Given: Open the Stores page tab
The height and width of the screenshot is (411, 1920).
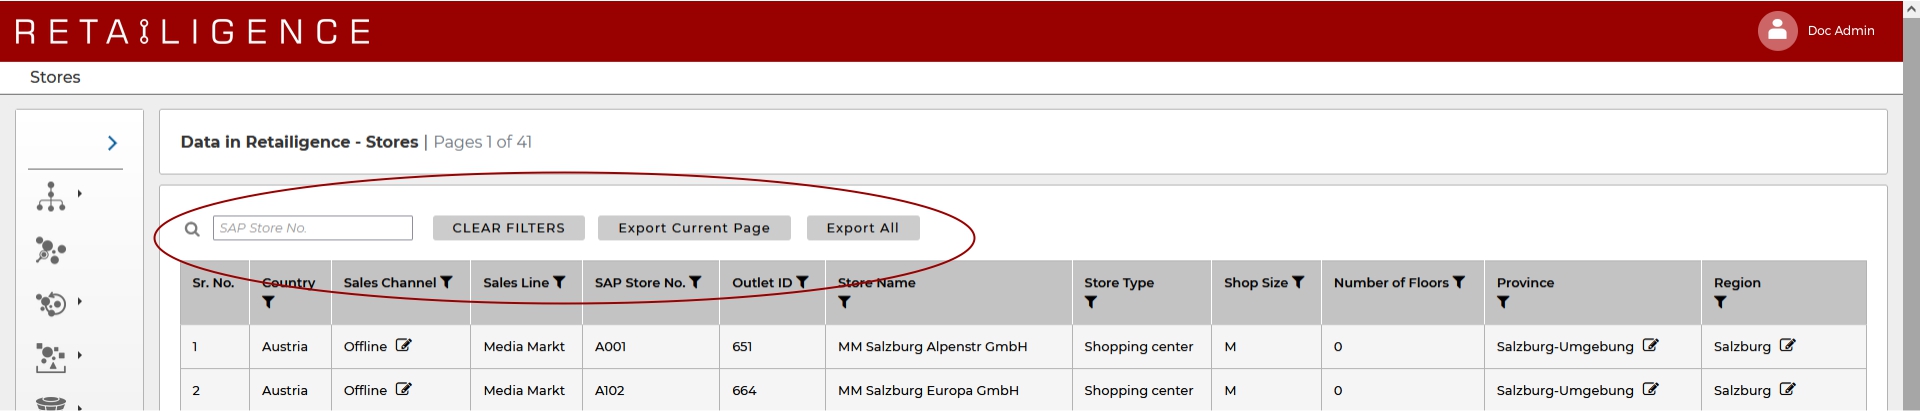Looking at the screenshot, I should pos(55,77).
